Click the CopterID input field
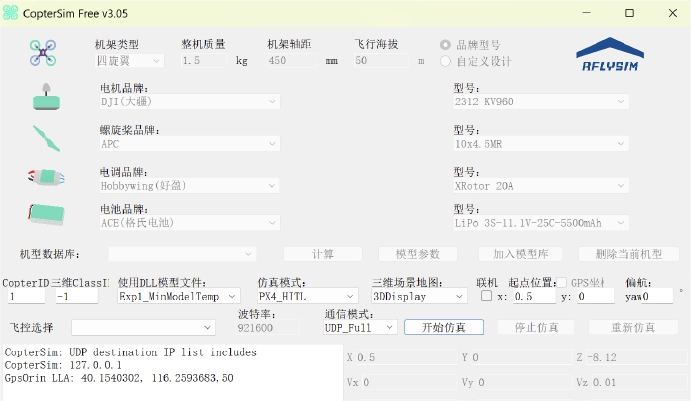Screen dimensions: 691x401 [x=25, y=296]
